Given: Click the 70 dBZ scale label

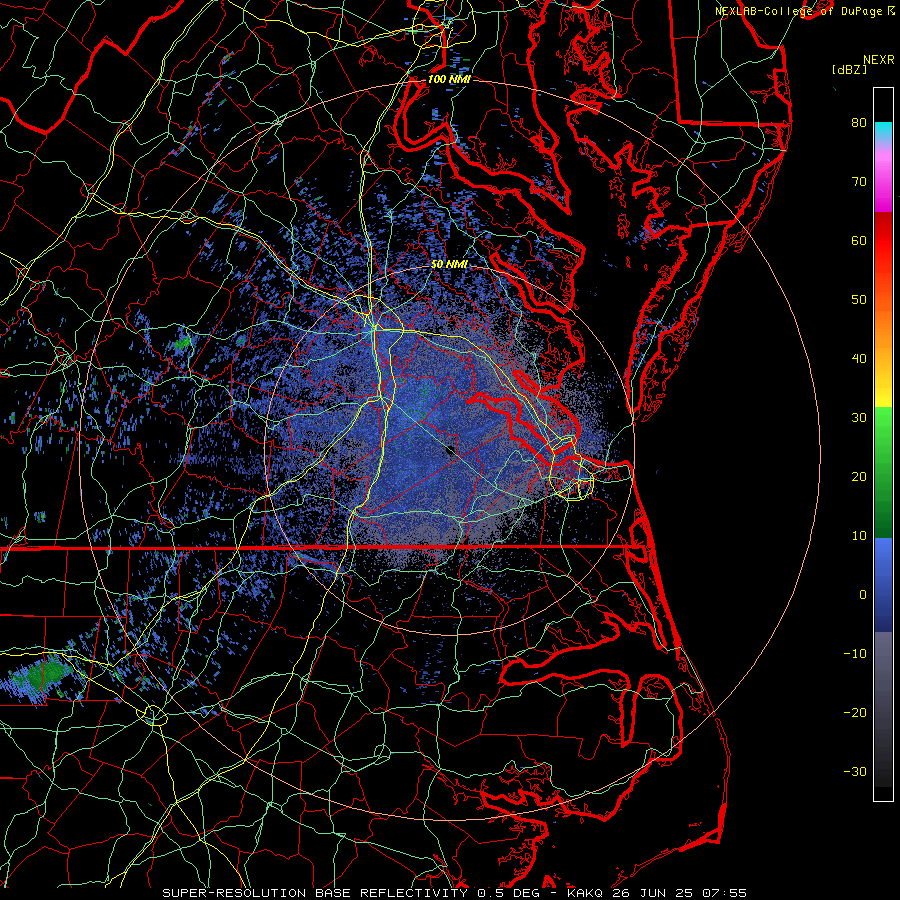Looking at the screenshot, I should (859, 182).
